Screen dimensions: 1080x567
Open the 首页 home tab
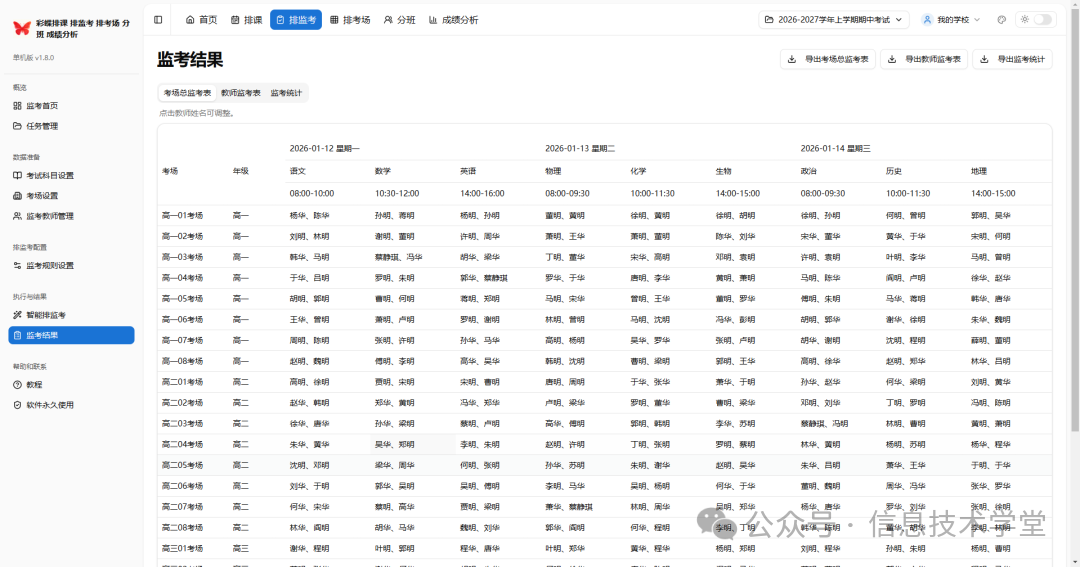click(x=201, y=20)
